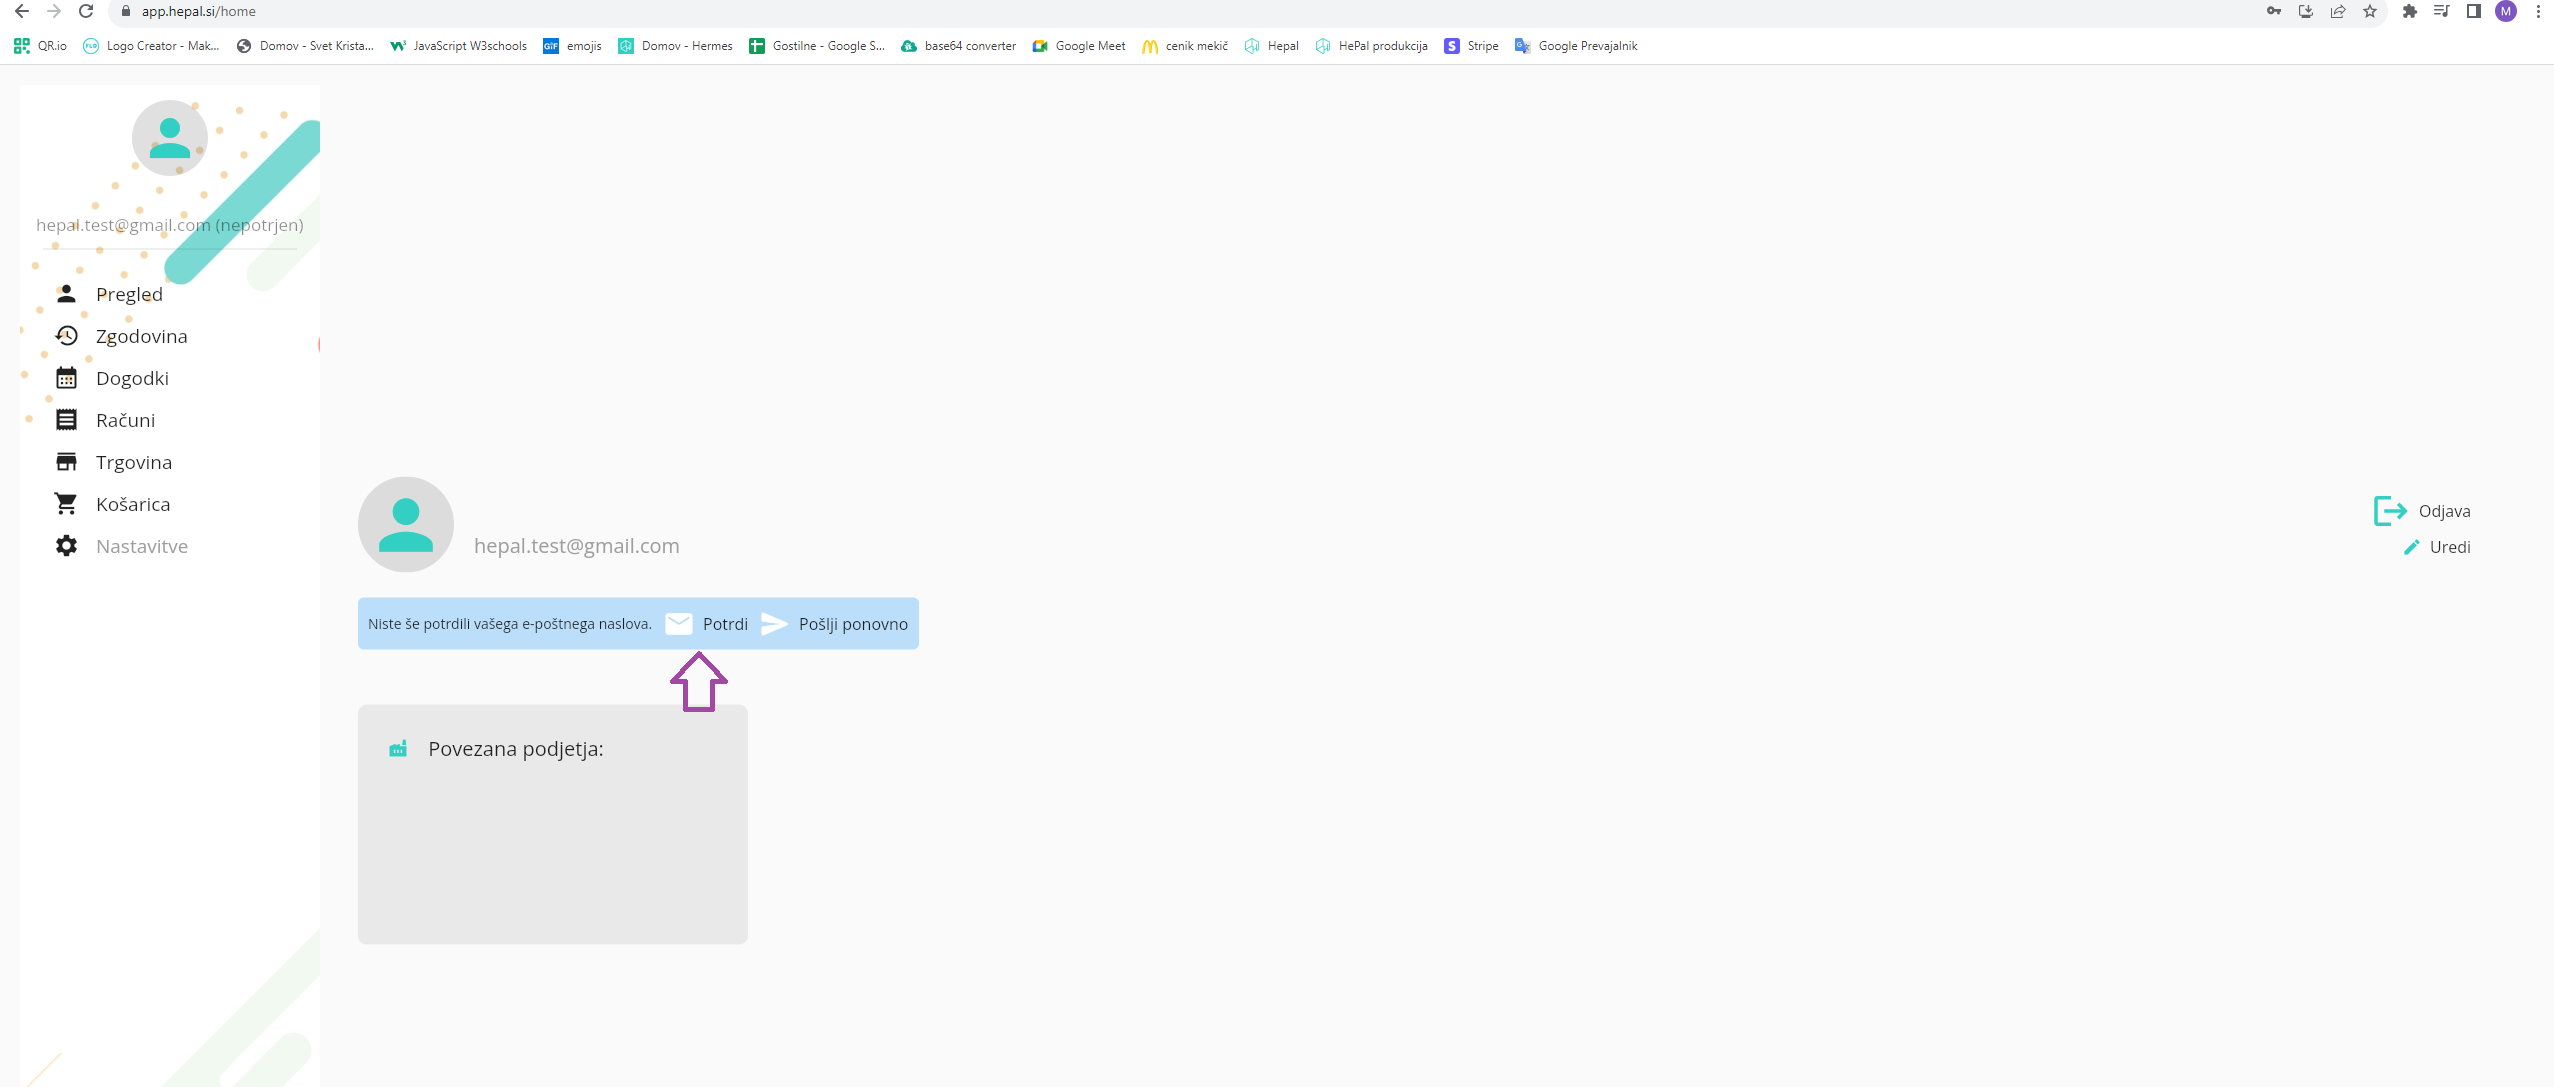Open the QR.io bookmark

[41, 46]
